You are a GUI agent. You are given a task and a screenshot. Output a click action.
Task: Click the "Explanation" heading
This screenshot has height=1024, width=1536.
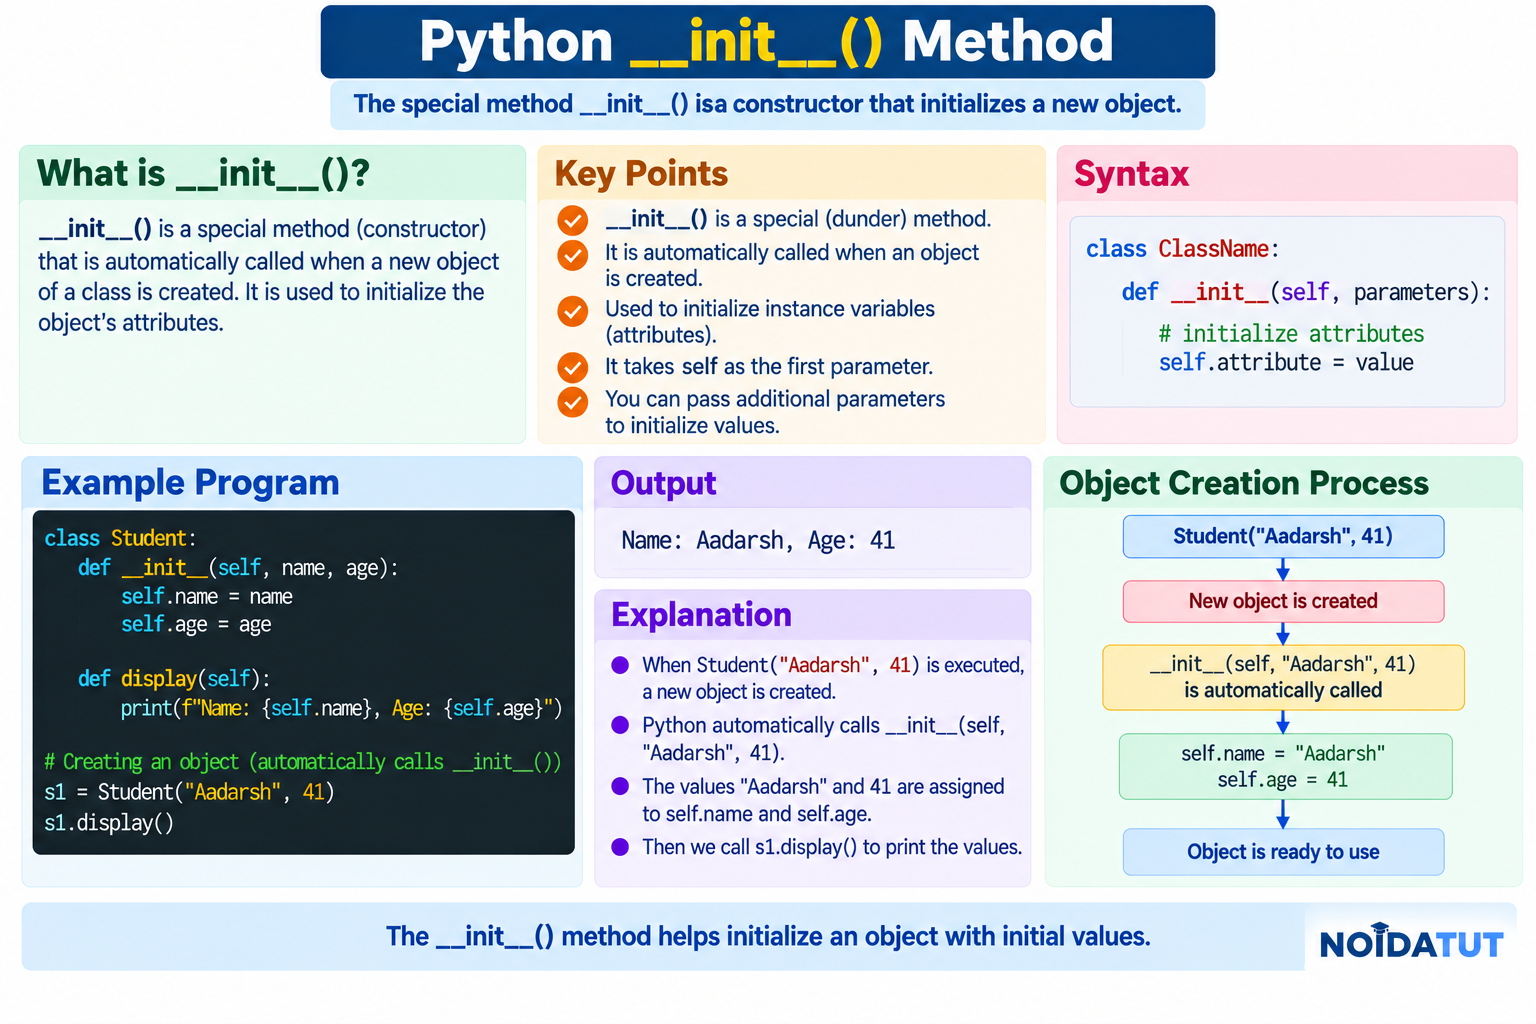pyautogui.click(x=701, y=615)
